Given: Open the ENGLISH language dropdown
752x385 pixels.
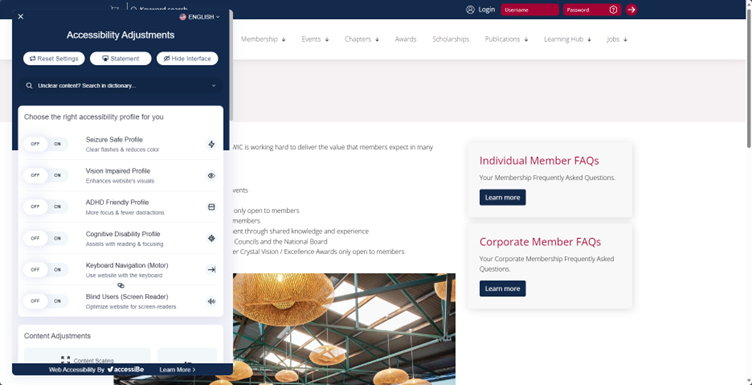Looking at the screenshot, I should pos(200,17).
